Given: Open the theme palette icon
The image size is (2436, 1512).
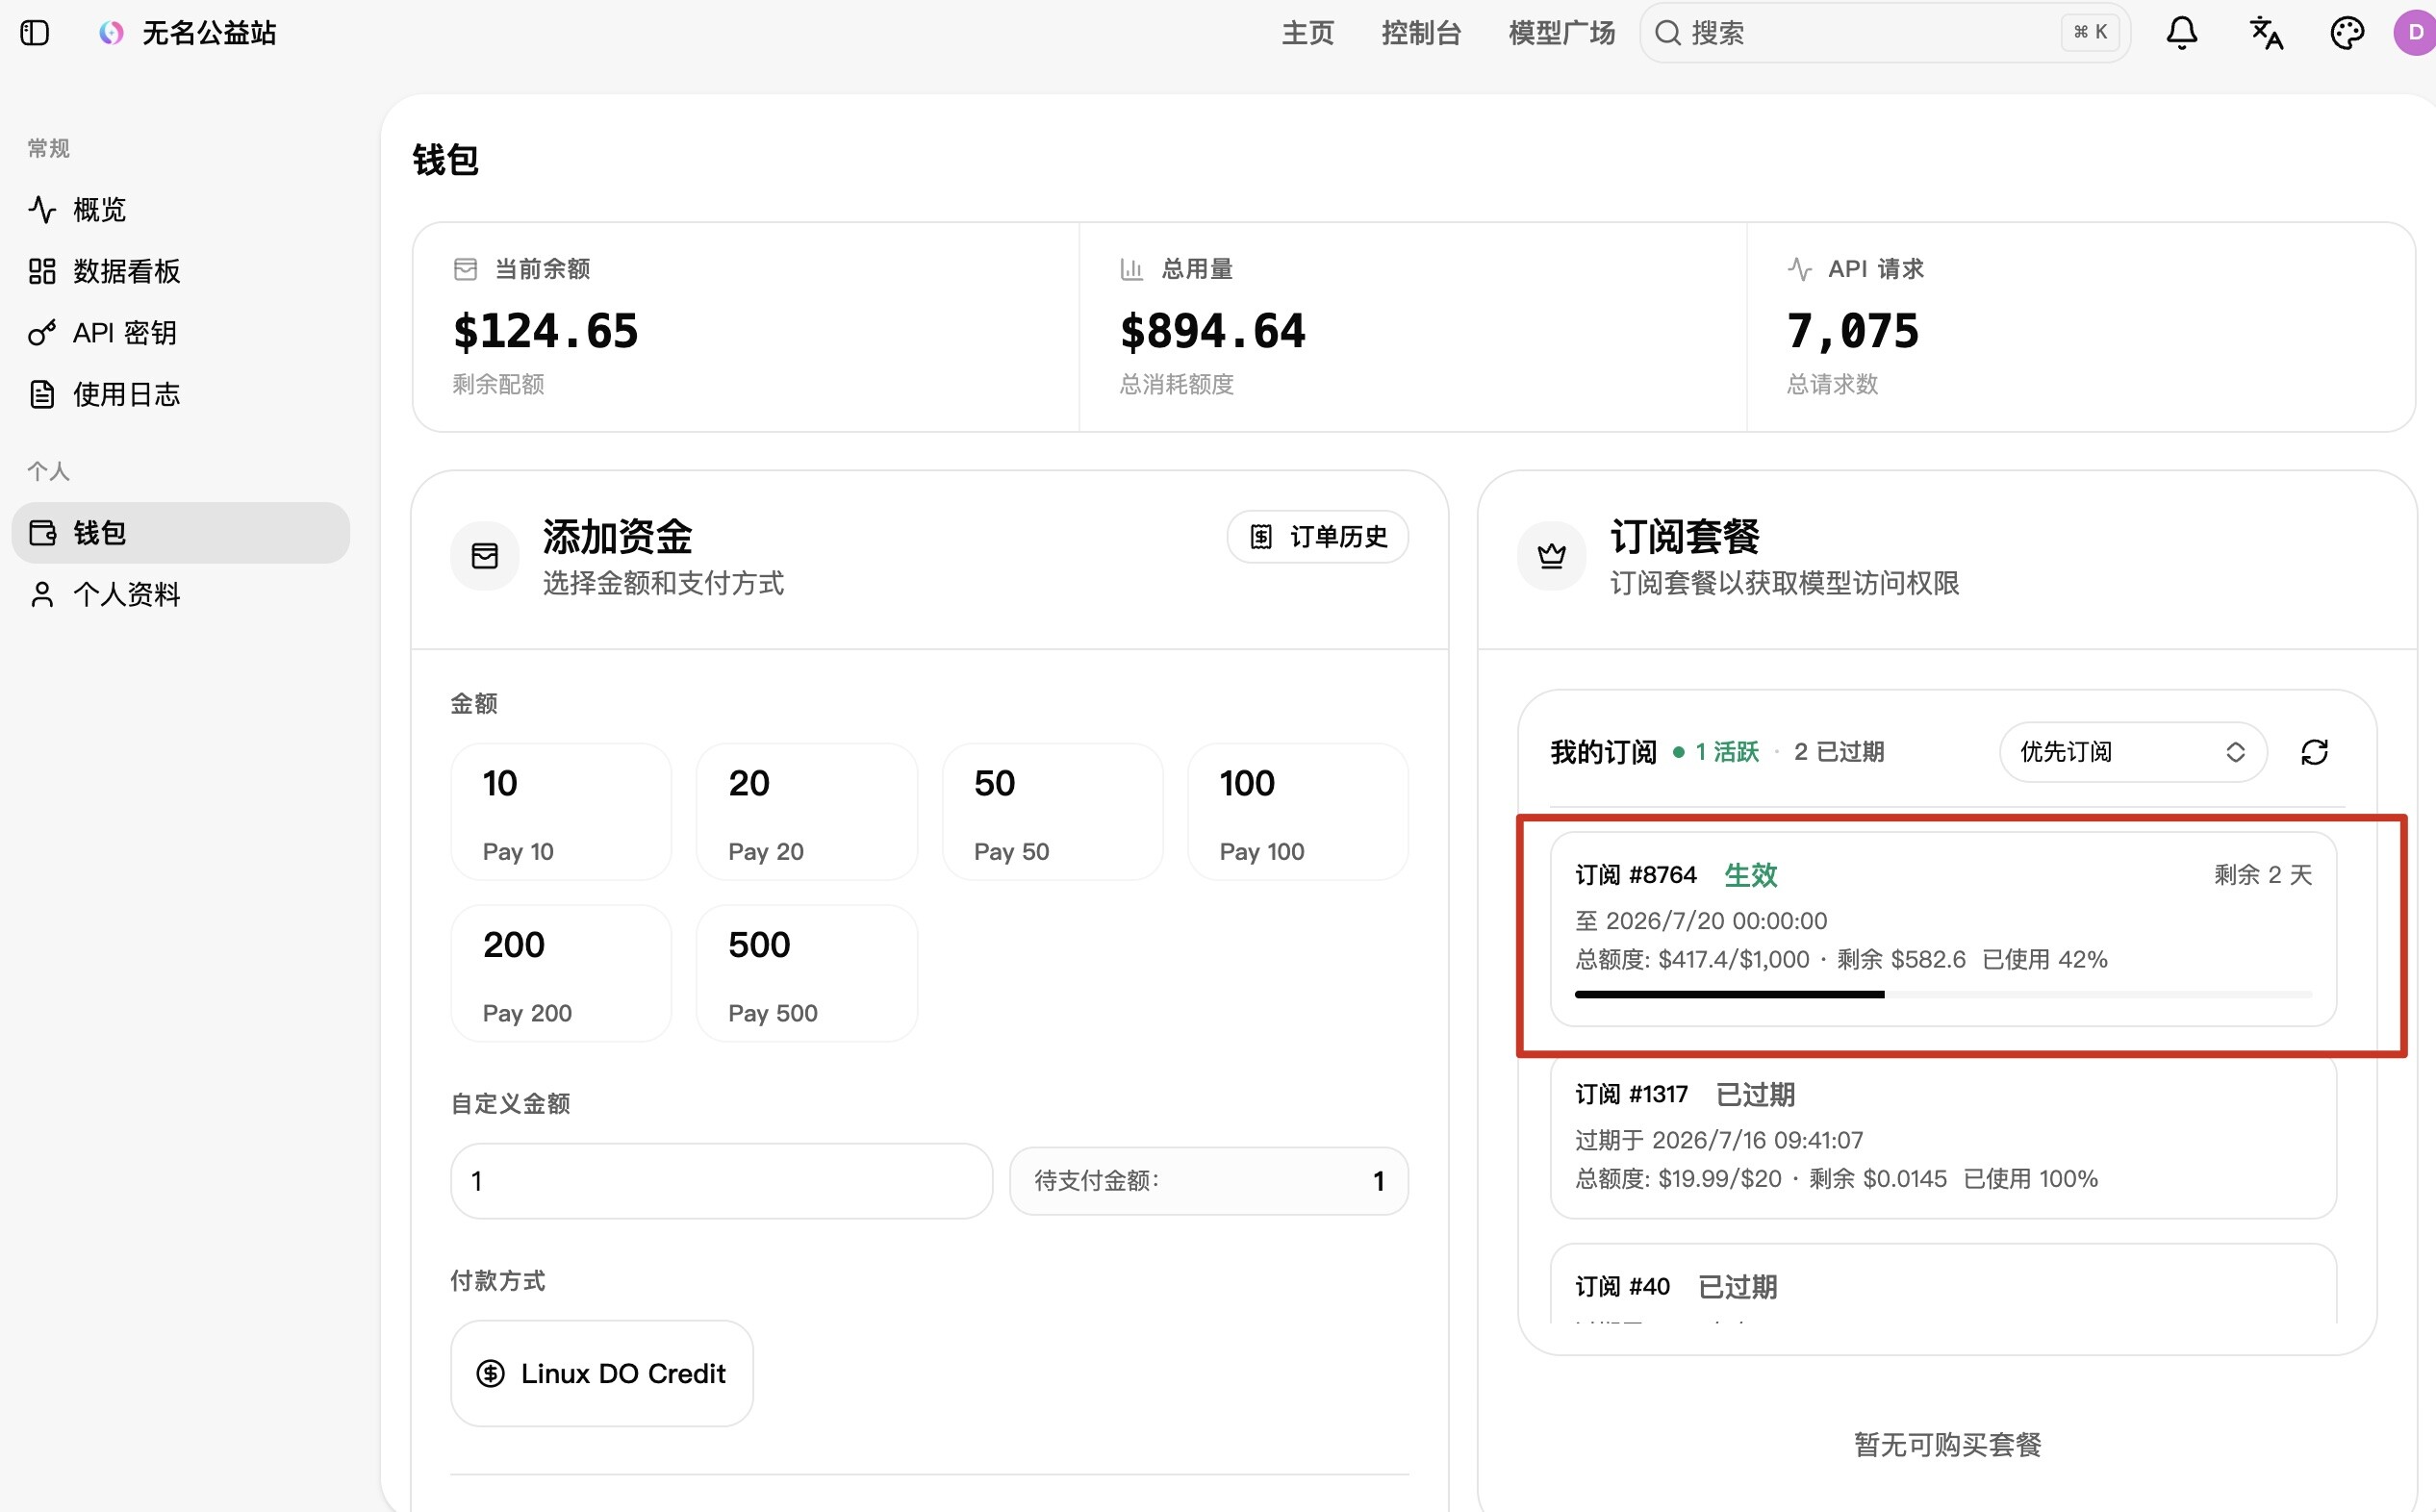Looking at the screenshot, I should pyautogui.click(x=2346, y=33).
